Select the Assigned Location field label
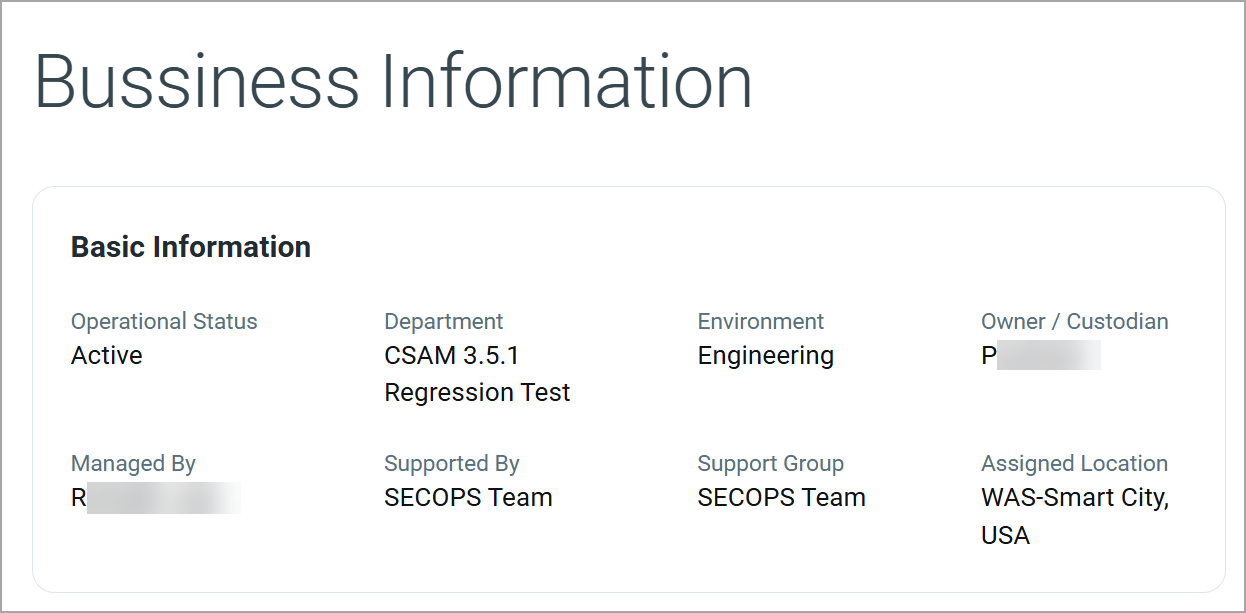Image resolution: width=1246 pixels, height=613 pixels. (1075, 464)
